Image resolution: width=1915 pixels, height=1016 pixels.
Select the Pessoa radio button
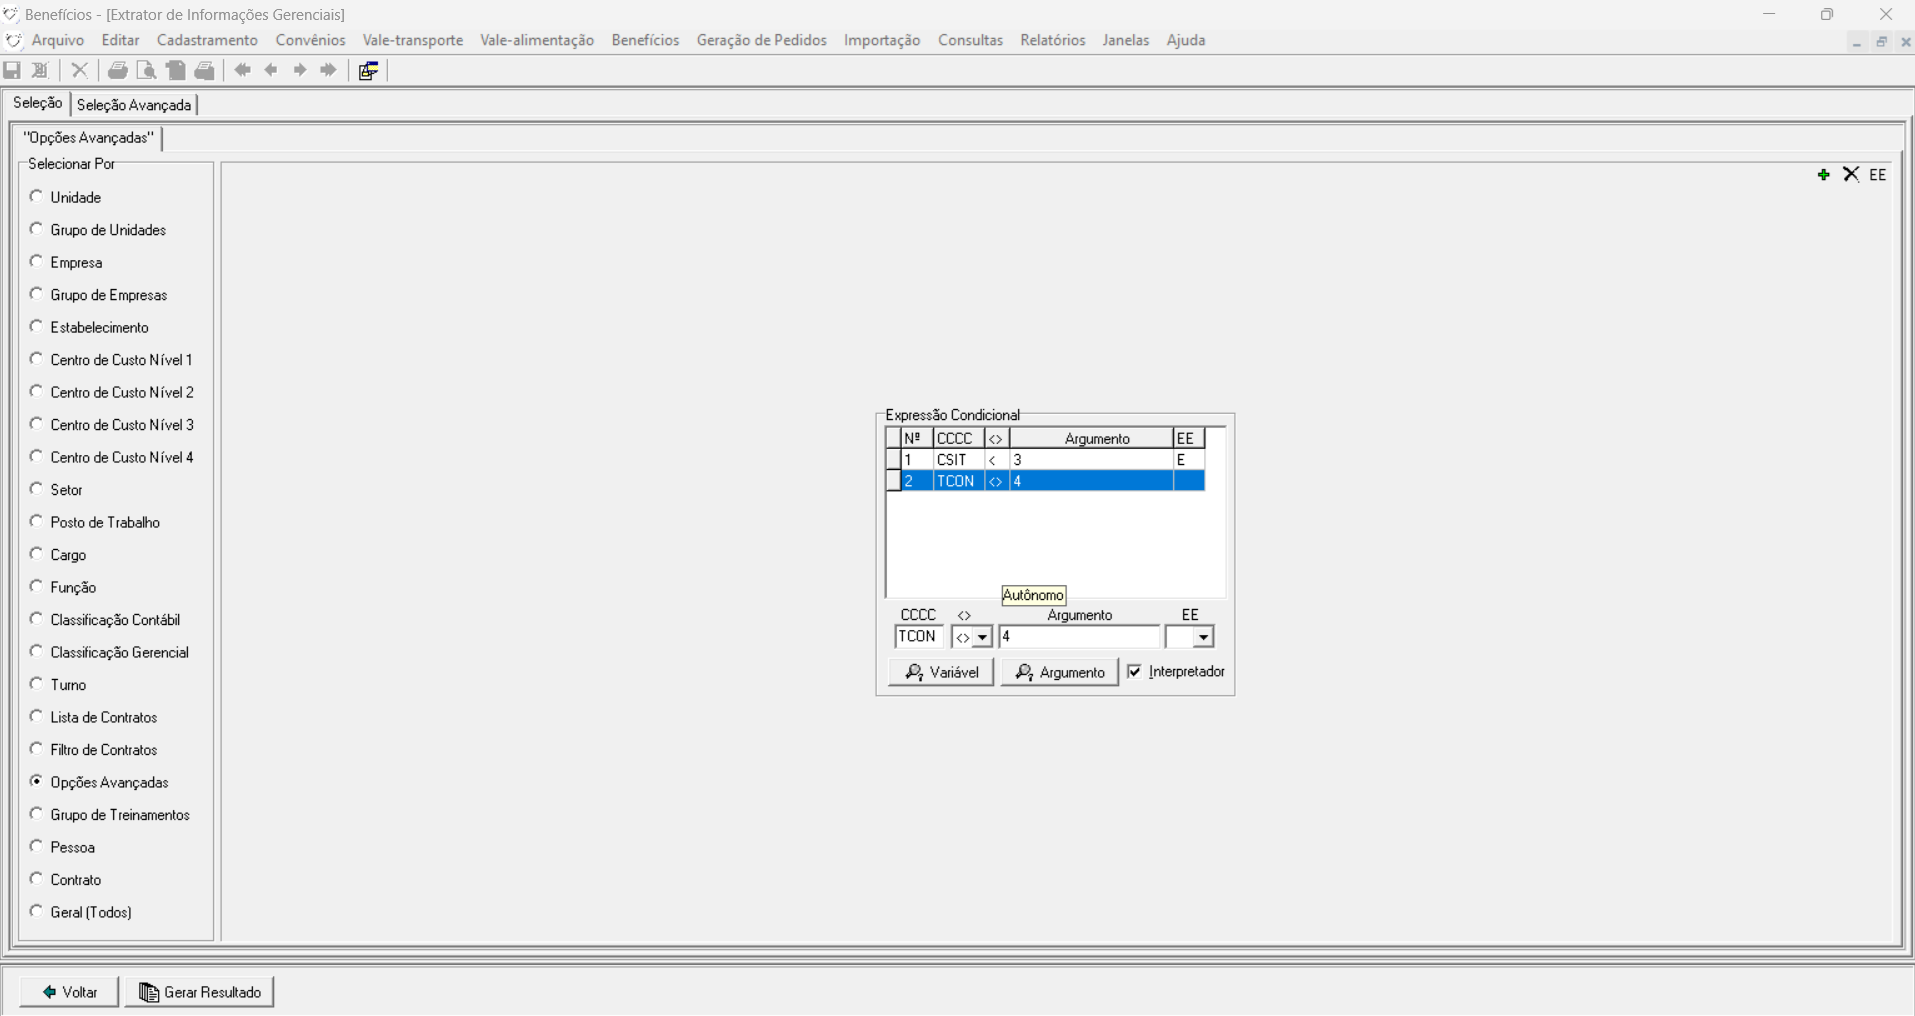[x=37, y=846]
